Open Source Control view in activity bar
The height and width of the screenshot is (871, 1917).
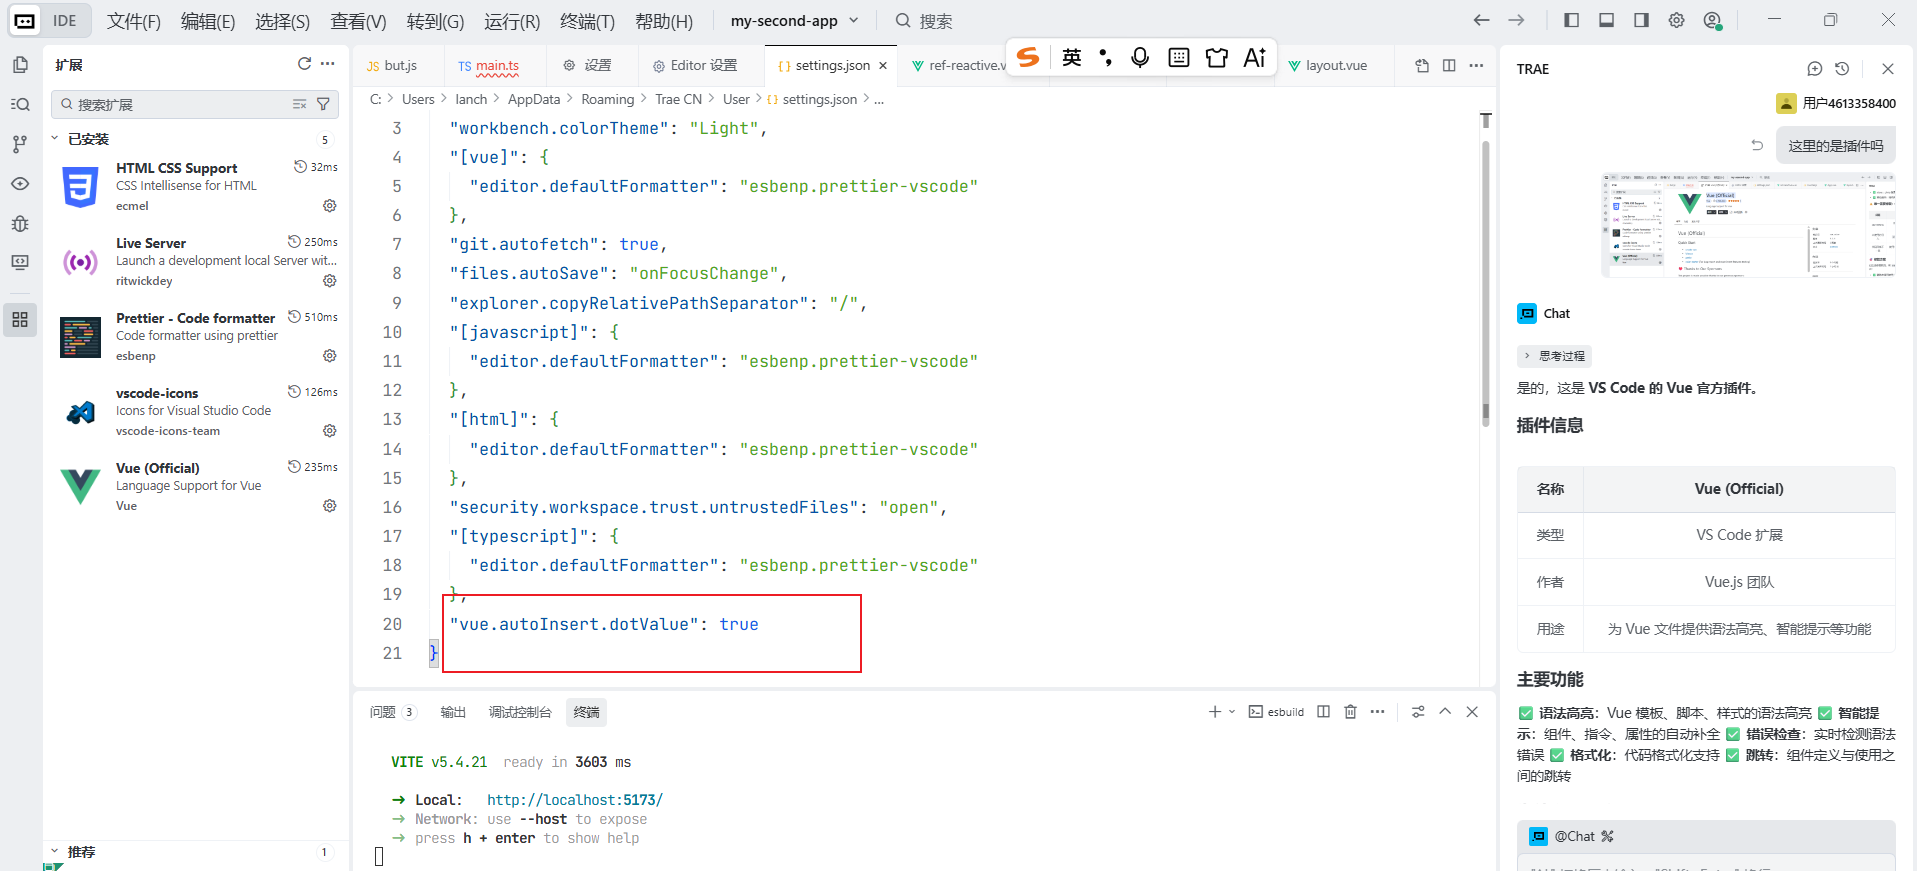[20, 144]
